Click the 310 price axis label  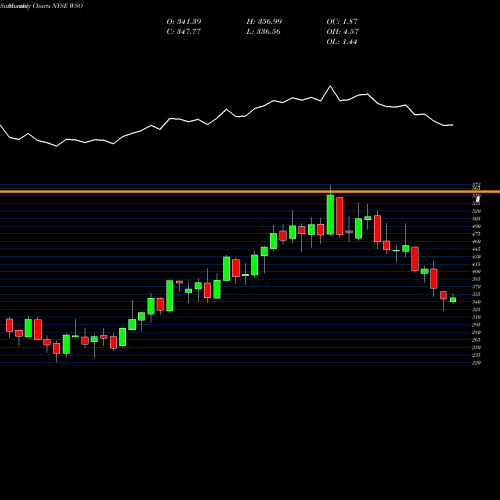pyautogui.click(x=477, y=317)
